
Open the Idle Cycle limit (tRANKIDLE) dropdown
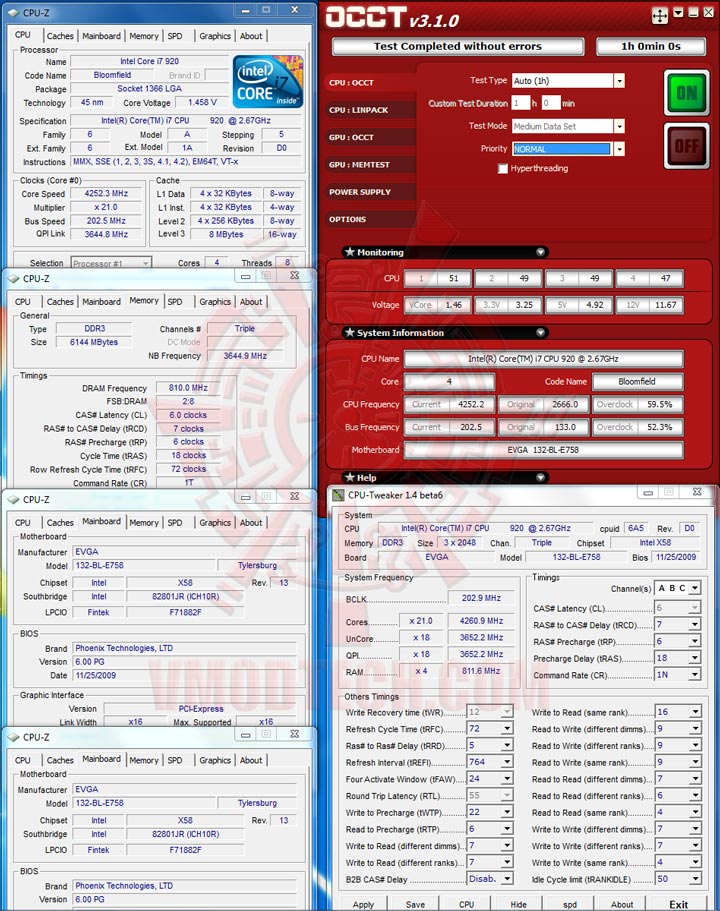pos(696,879)
